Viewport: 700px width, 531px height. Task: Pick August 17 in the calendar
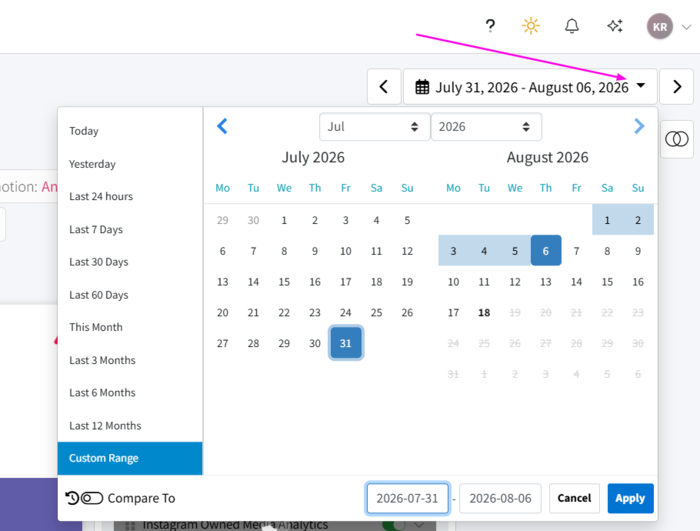453,312
